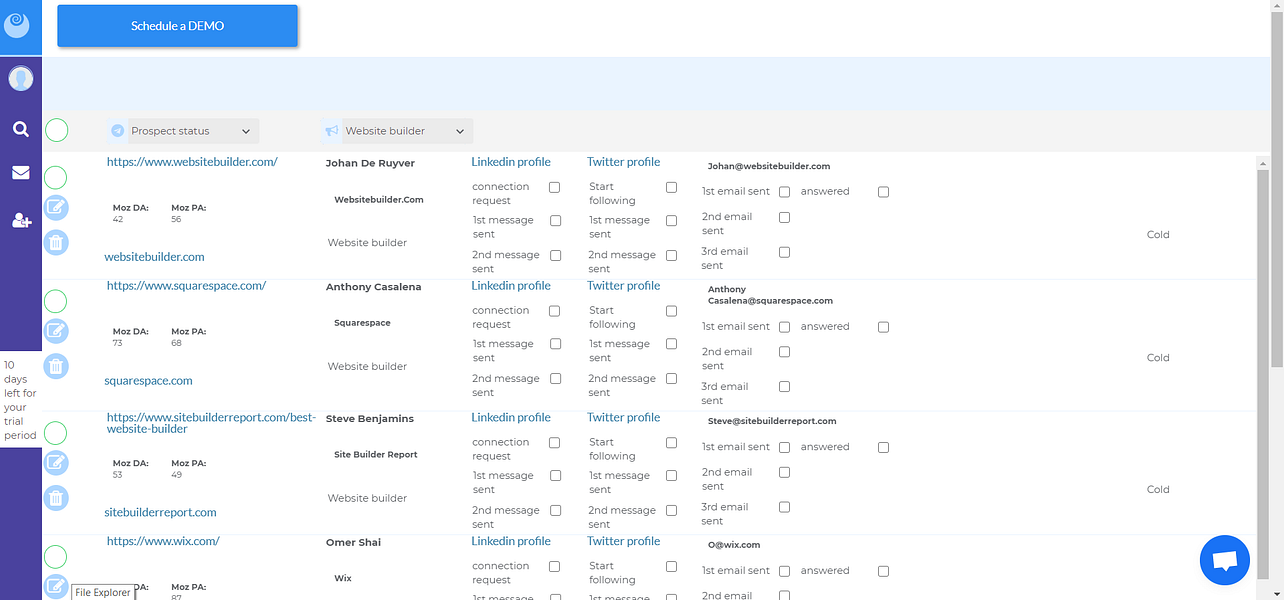The height and width of the screenshot is (600, 1284).
Task: Check 3rd email sent for Johan De Ruyver
Action: [x=784, y=252]
